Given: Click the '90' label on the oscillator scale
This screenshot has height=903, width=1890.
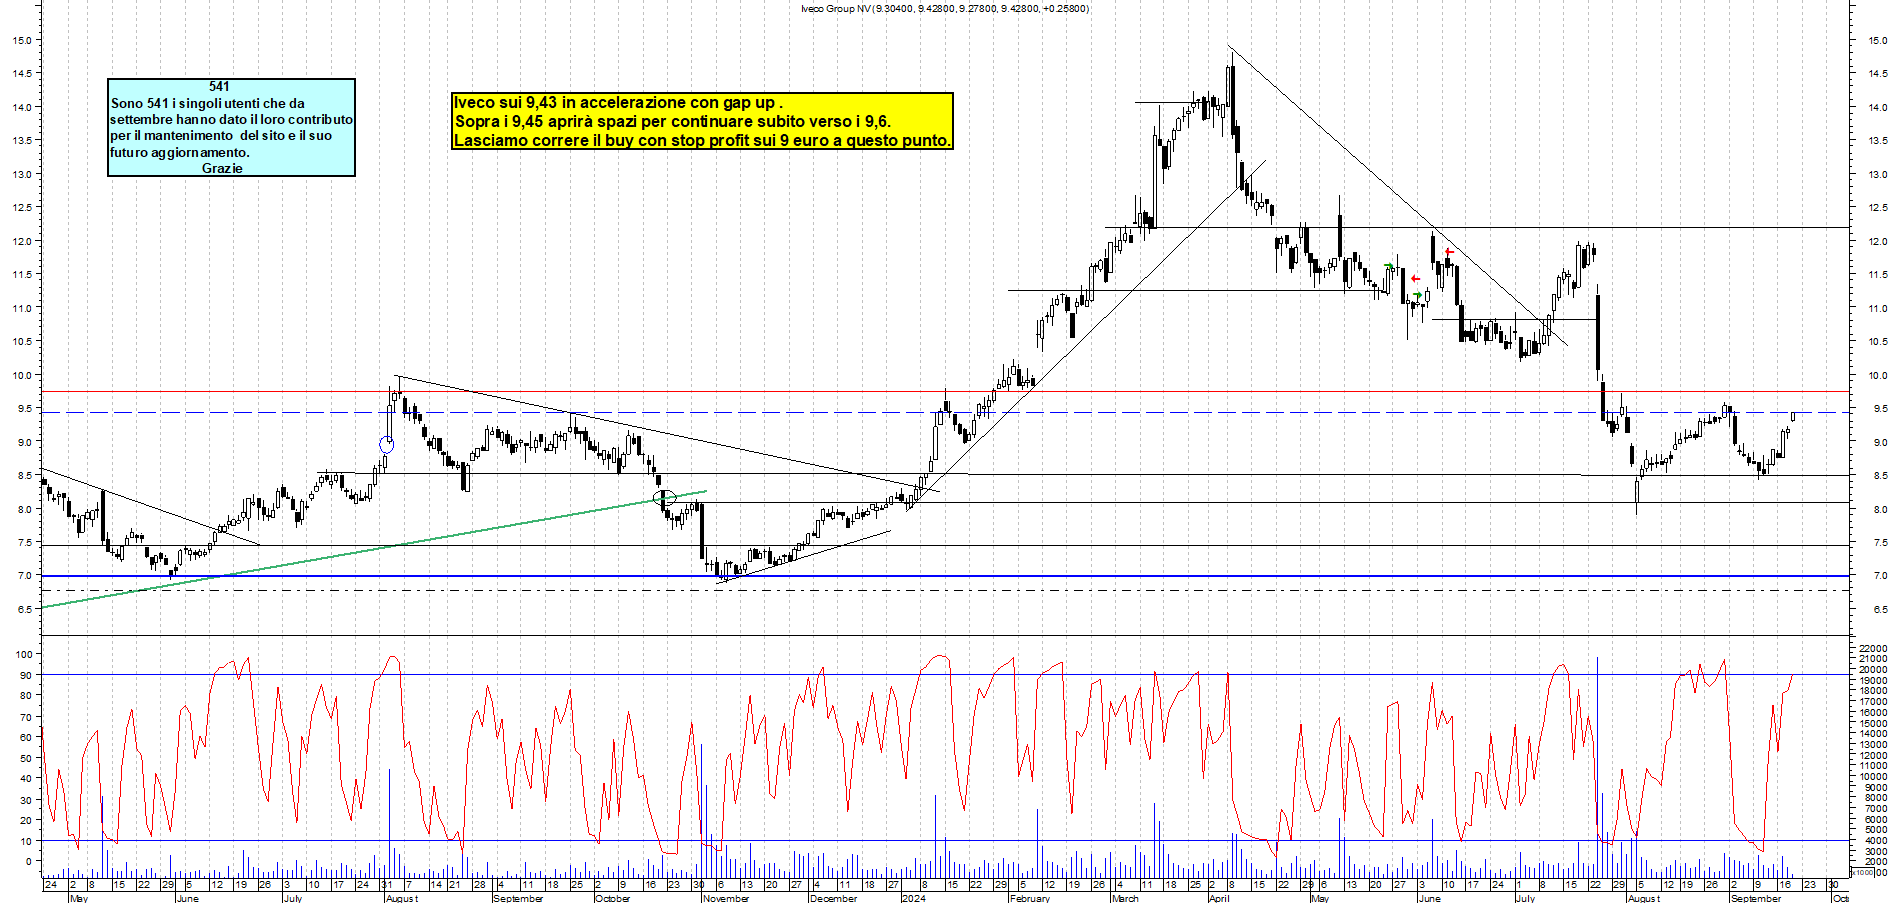Looking at the screenshot, I should 25,675.
